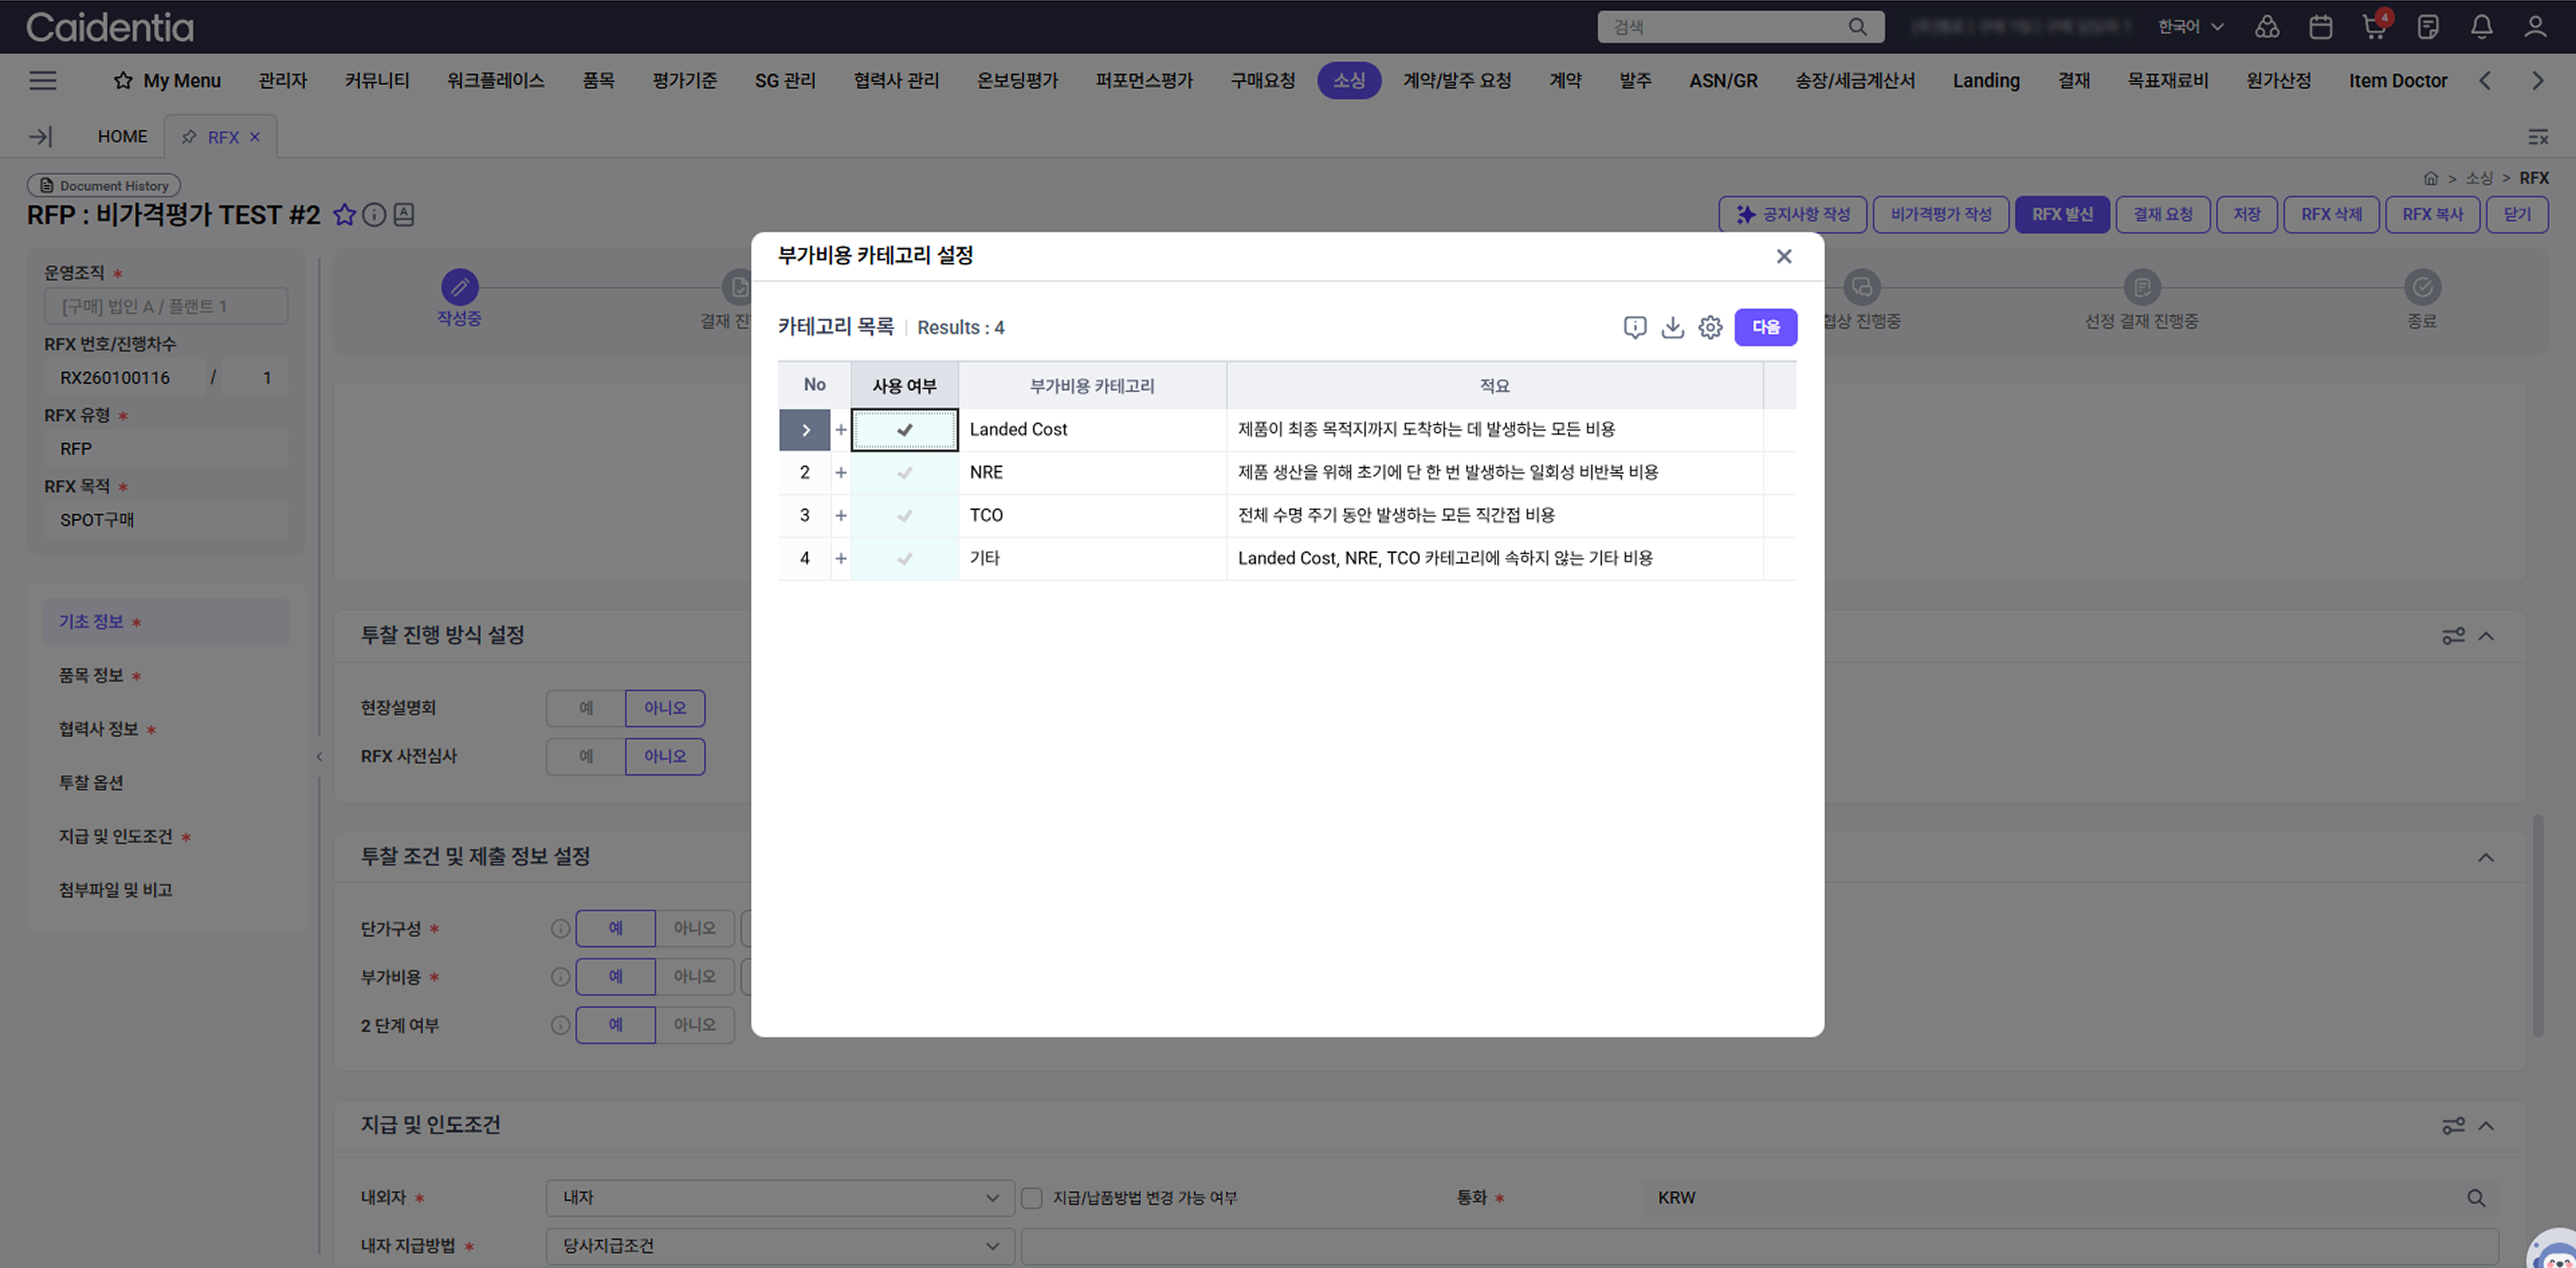Open the 한국어 language dropdown

2189,27
